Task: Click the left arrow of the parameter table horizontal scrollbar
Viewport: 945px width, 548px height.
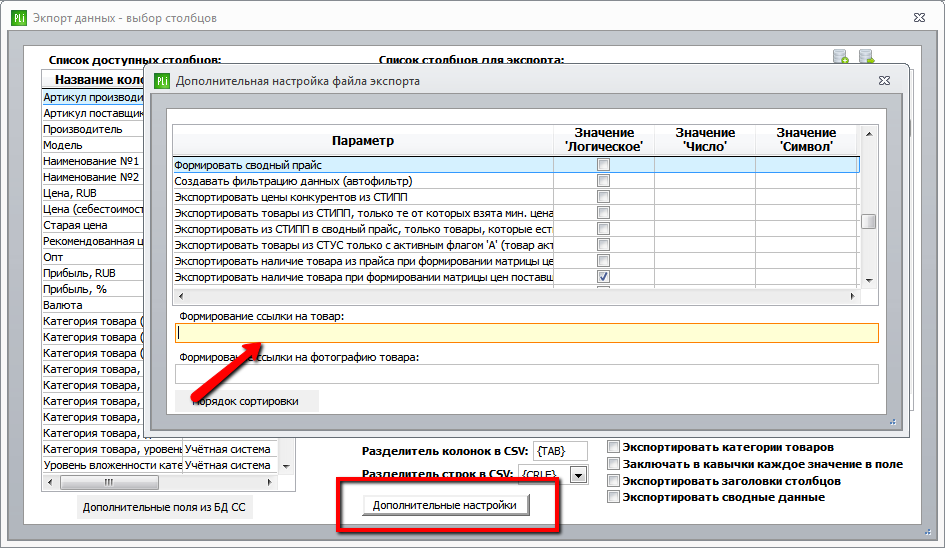Action: [x=181, y=296]
